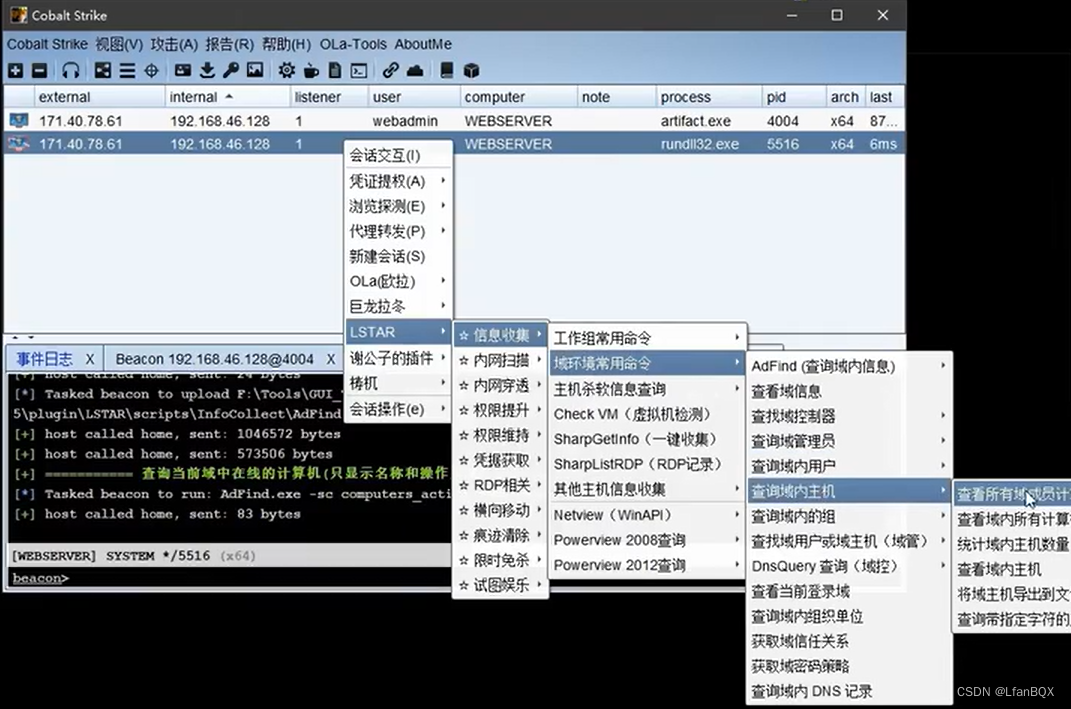Viewport: 1071px width, 709px height.
Task: Expand the 凭证提权(A) submenu
Action: click(x=398, y=181)
